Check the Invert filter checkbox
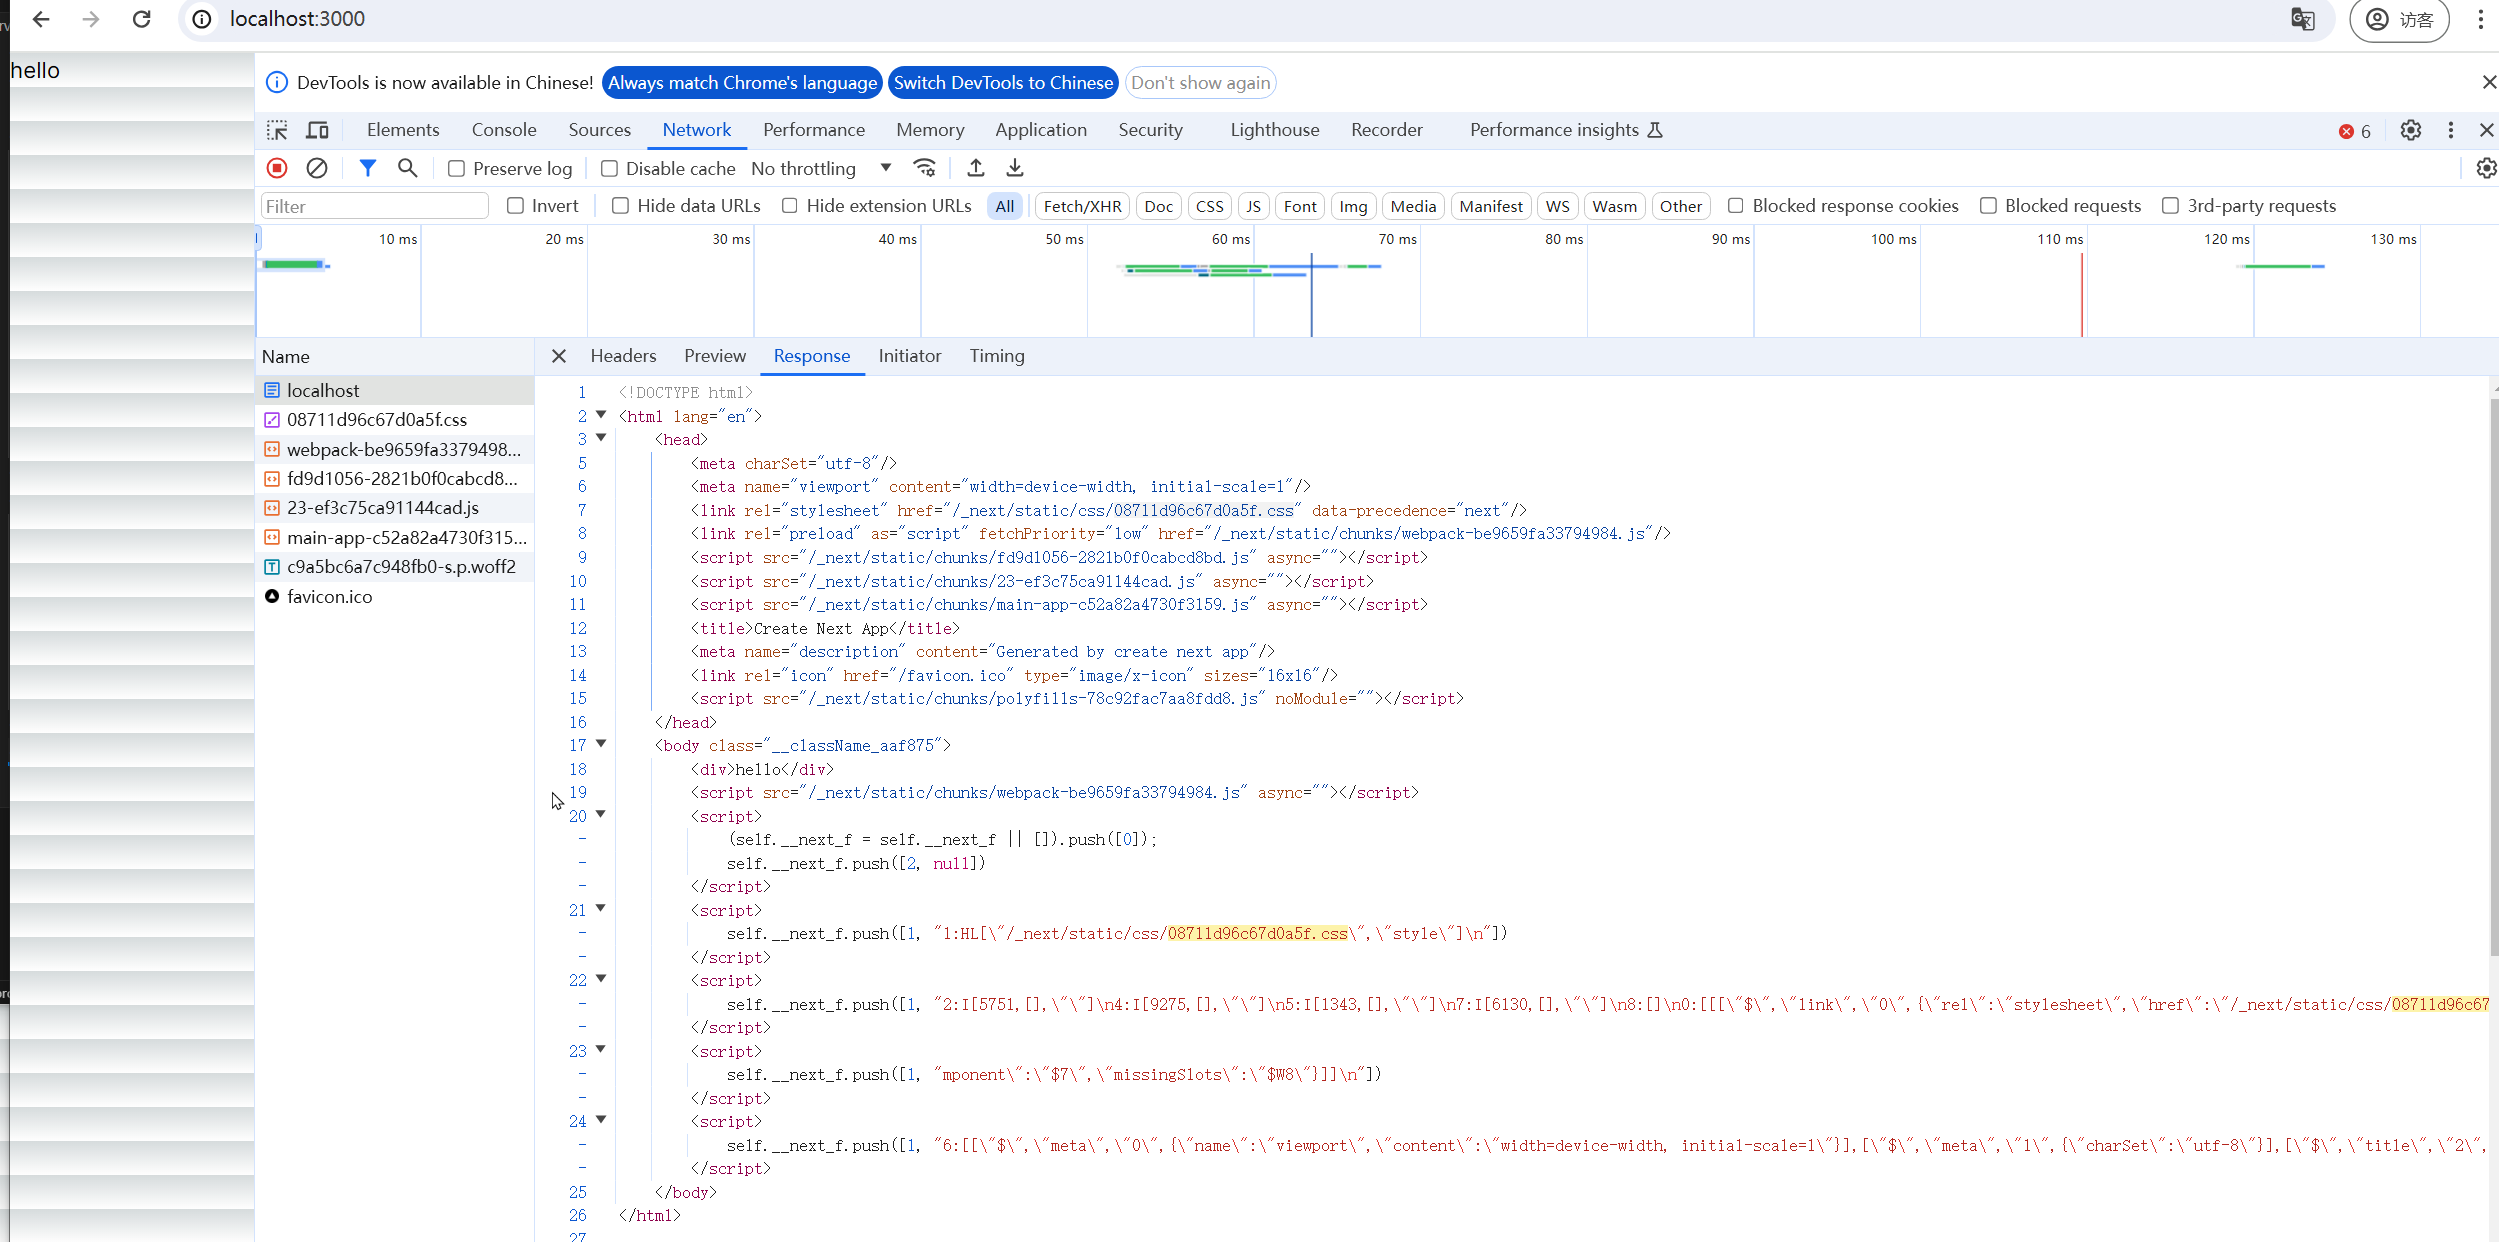The image size is (2499, 1242). coord(515,206)
